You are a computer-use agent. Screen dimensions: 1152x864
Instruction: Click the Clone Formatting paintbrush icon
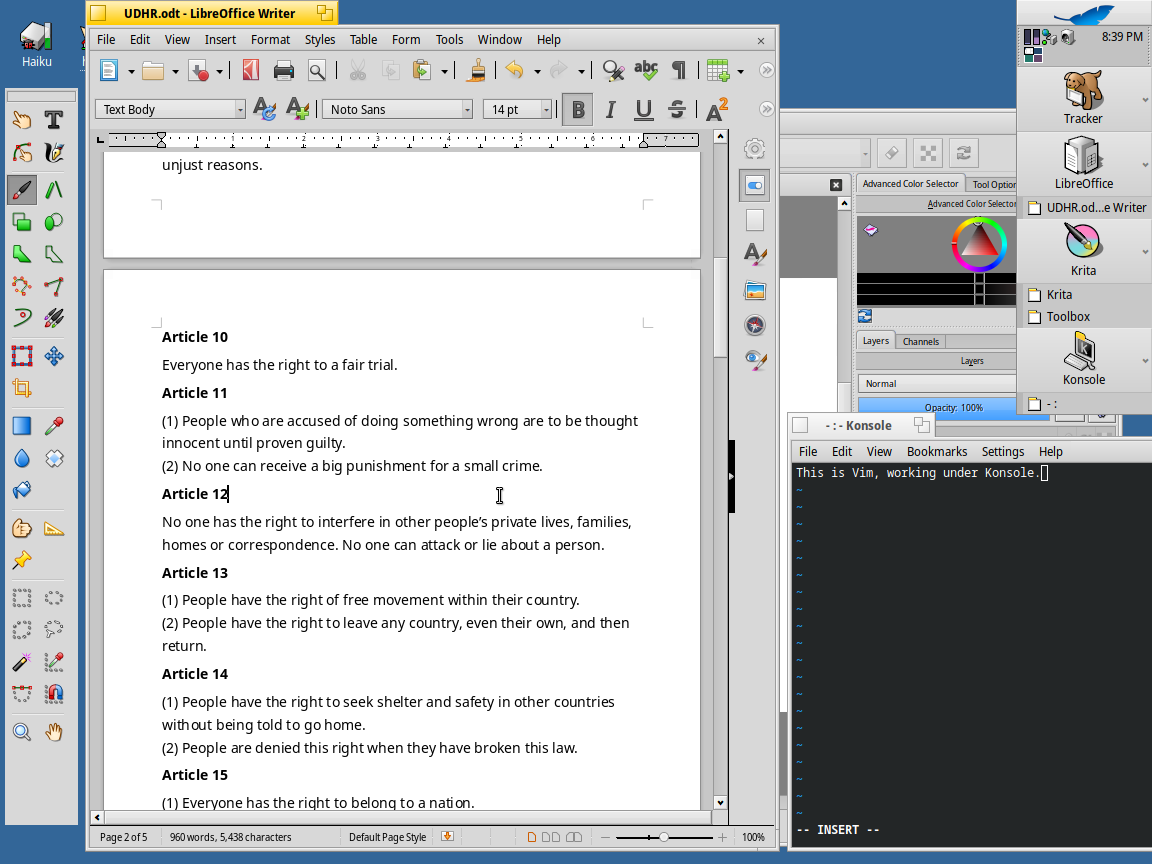[477, 71]
